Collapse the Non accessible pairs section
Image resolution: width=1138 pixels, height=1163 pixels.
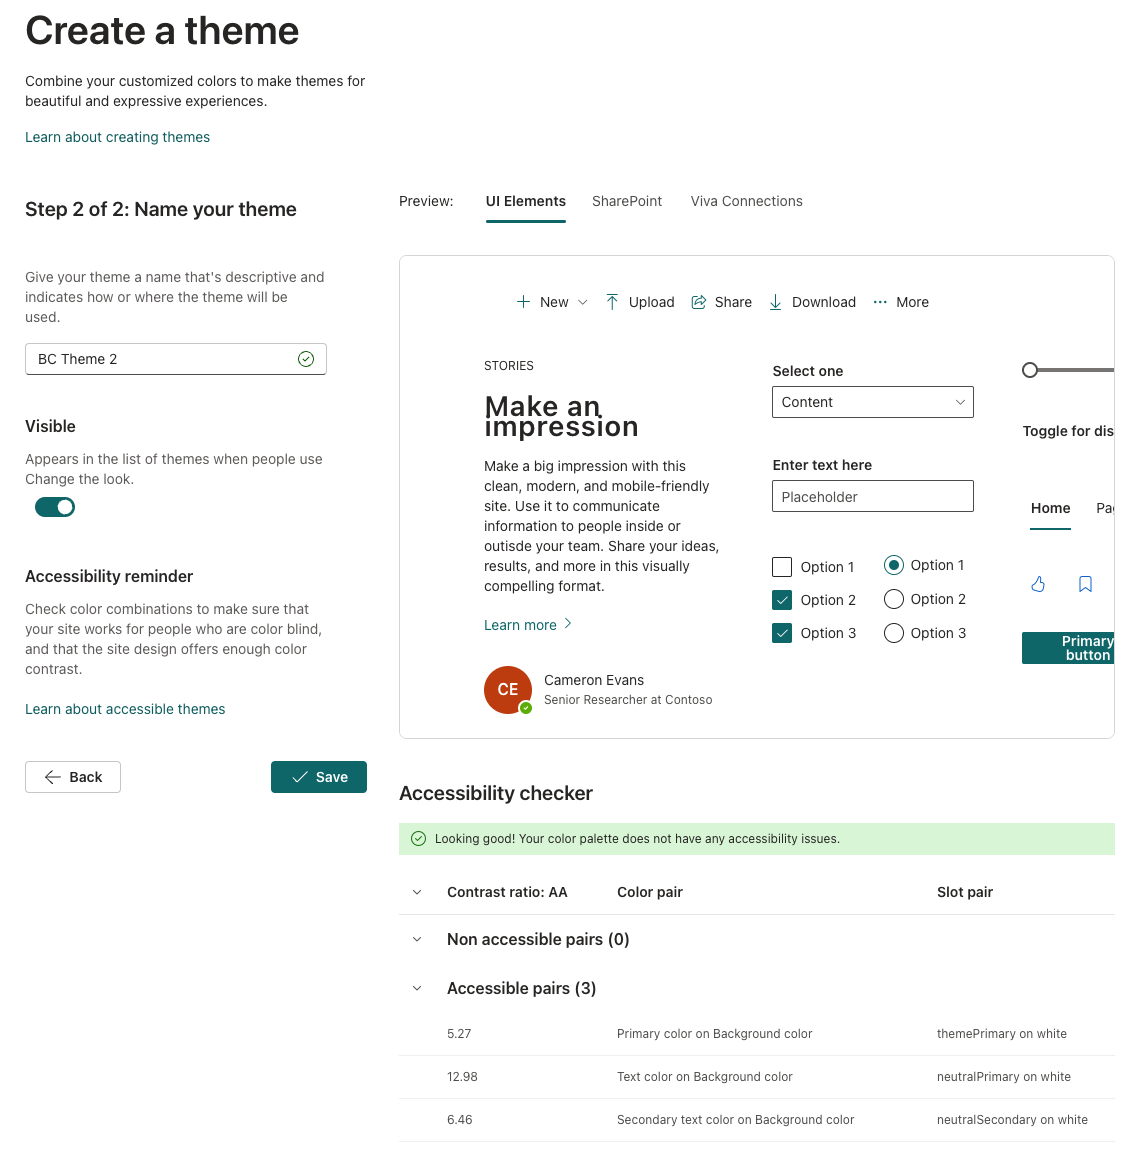(x=417, y=939)
